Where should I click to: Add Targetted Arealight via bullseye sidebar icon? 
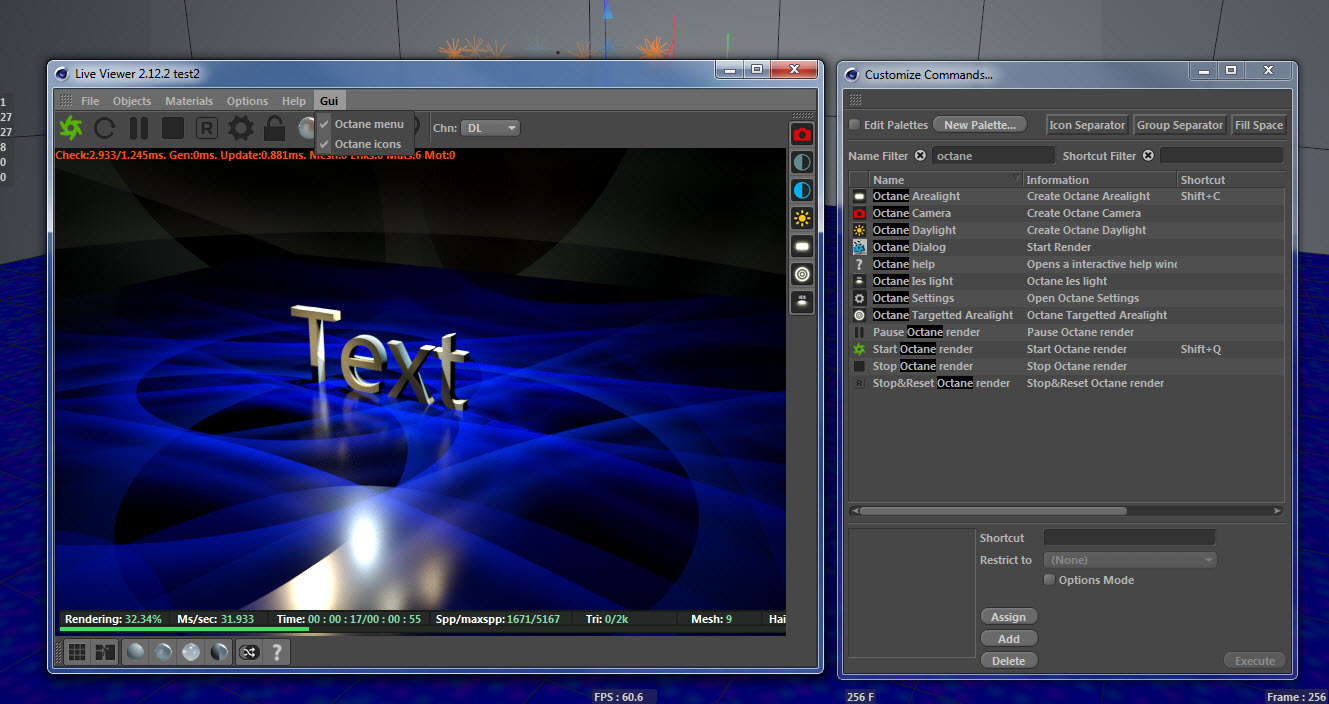[802, 274]
